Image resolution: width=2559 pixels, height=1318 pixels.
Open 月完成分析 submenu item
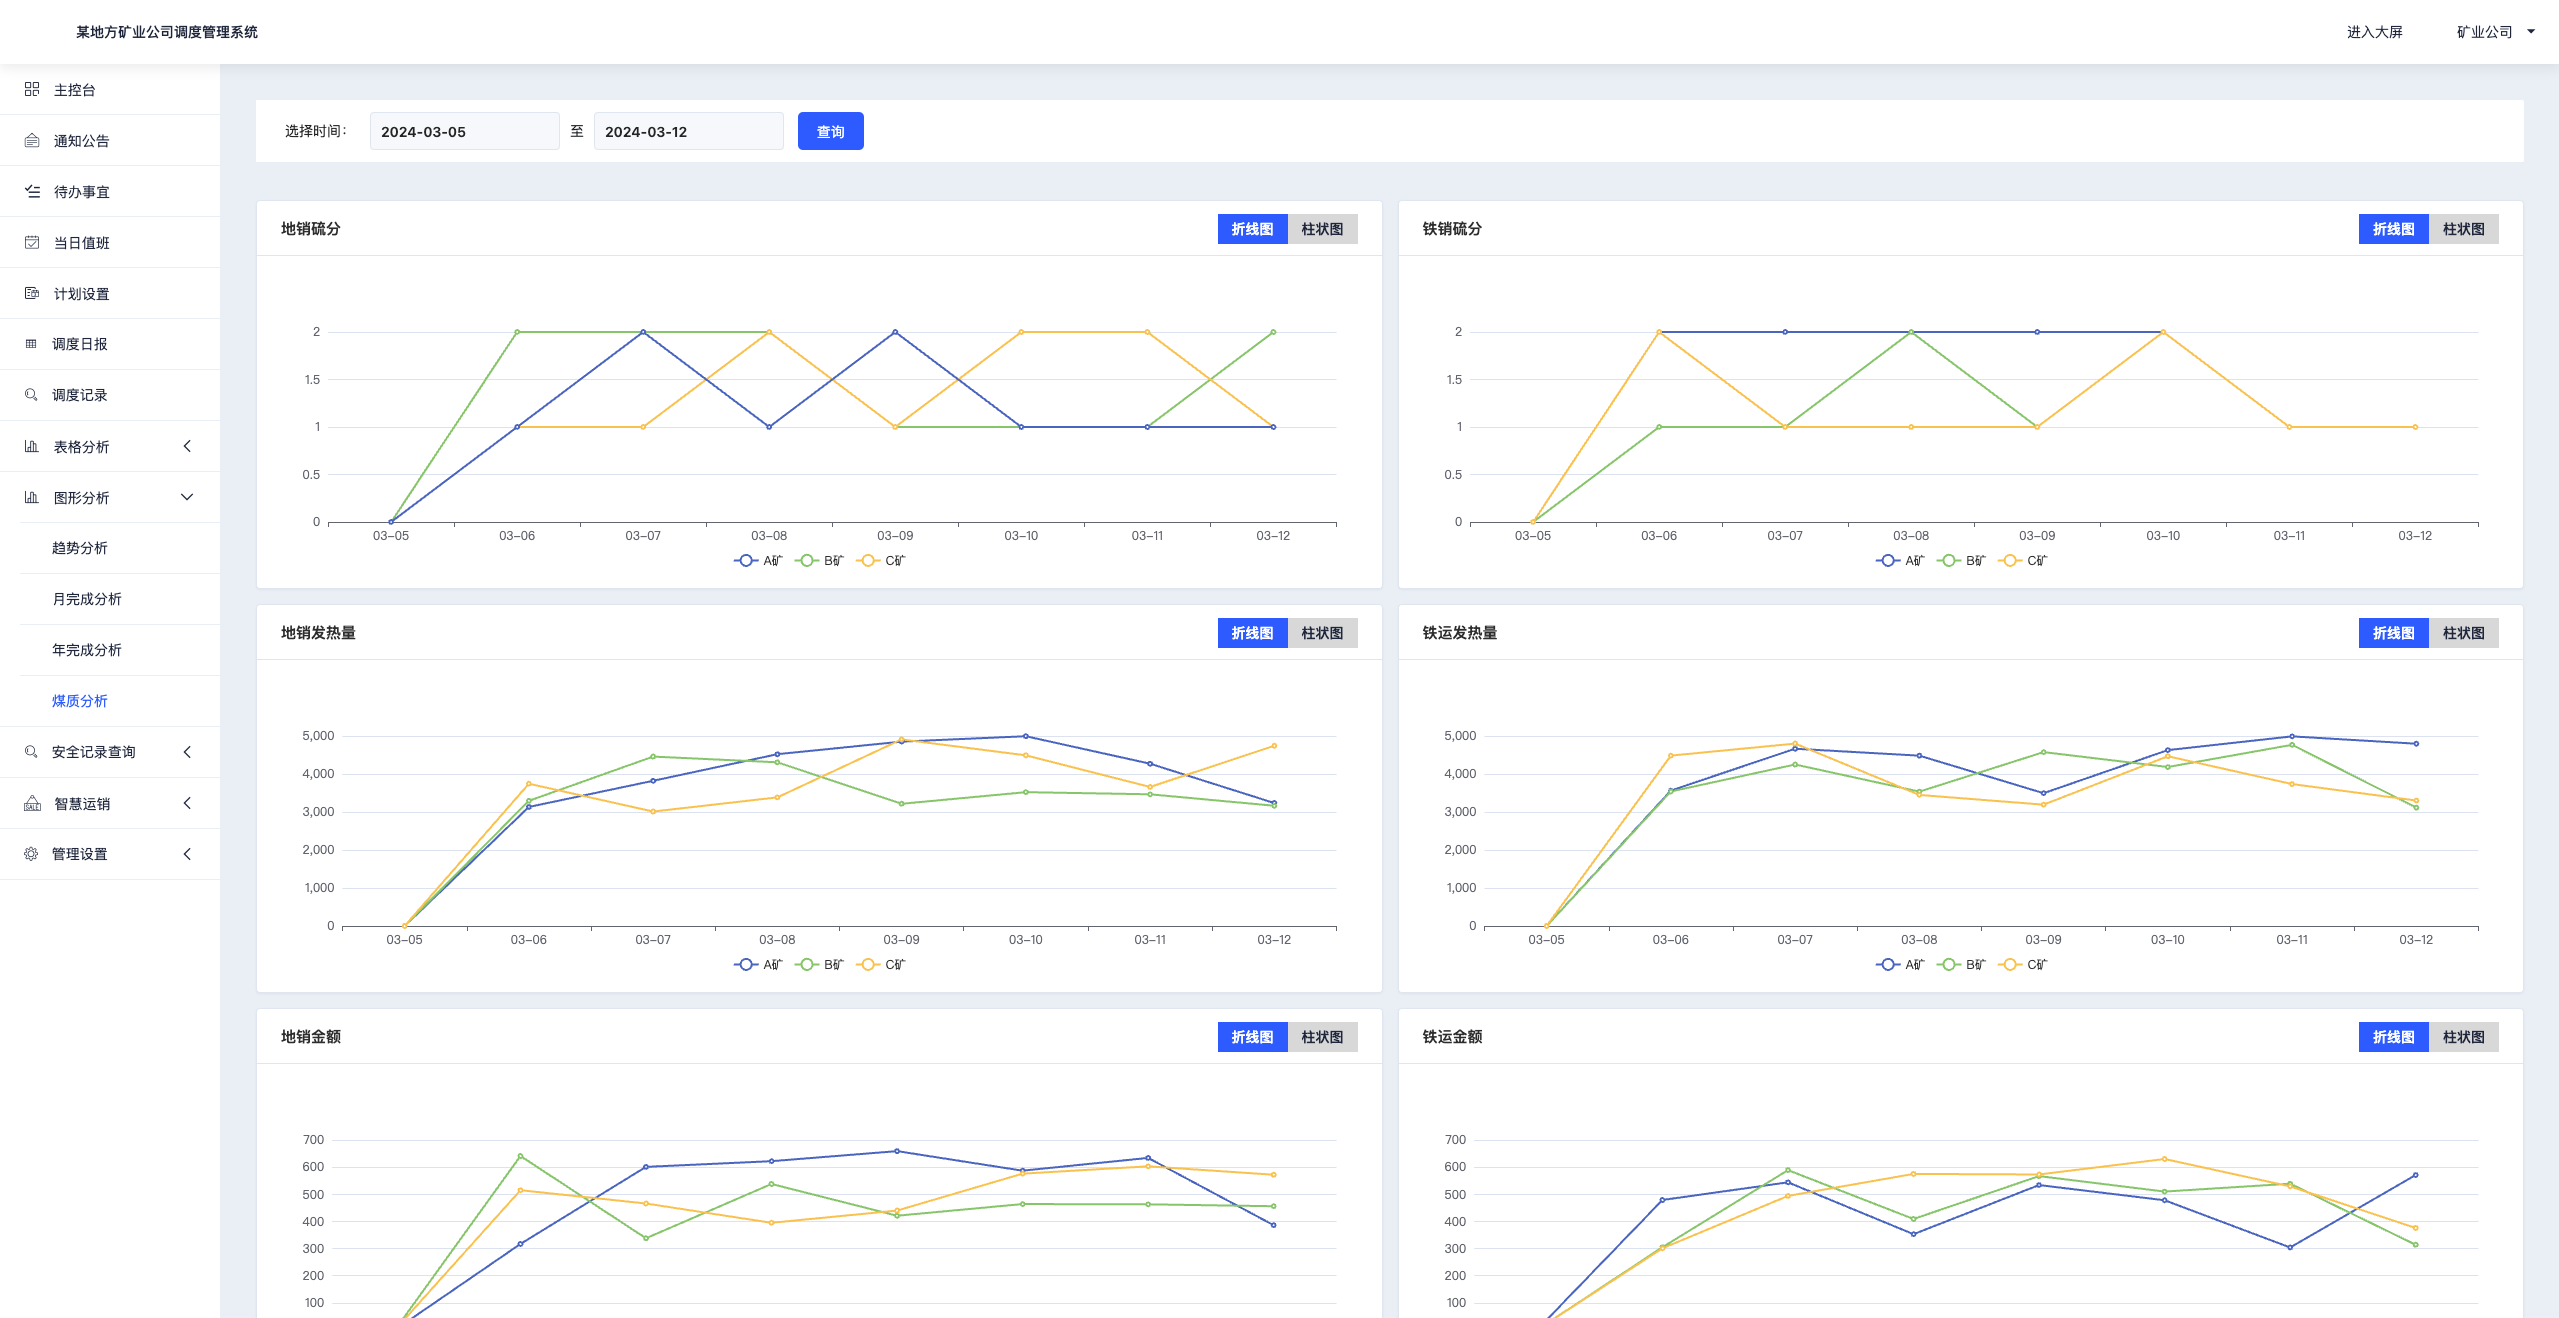coord(87,598)
